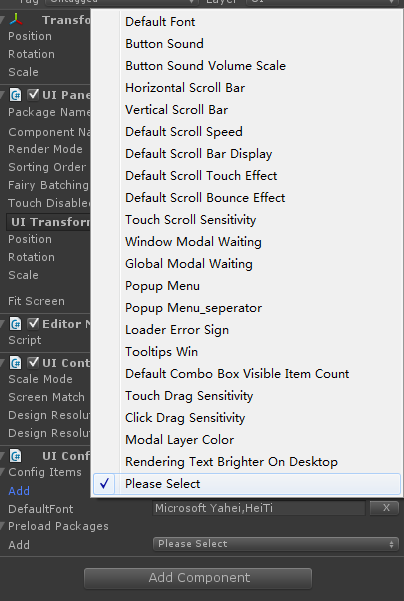Toggle the UI Panel enabled checkbox
The height and width of the screenshot is (601, 404).
[33, 94]
